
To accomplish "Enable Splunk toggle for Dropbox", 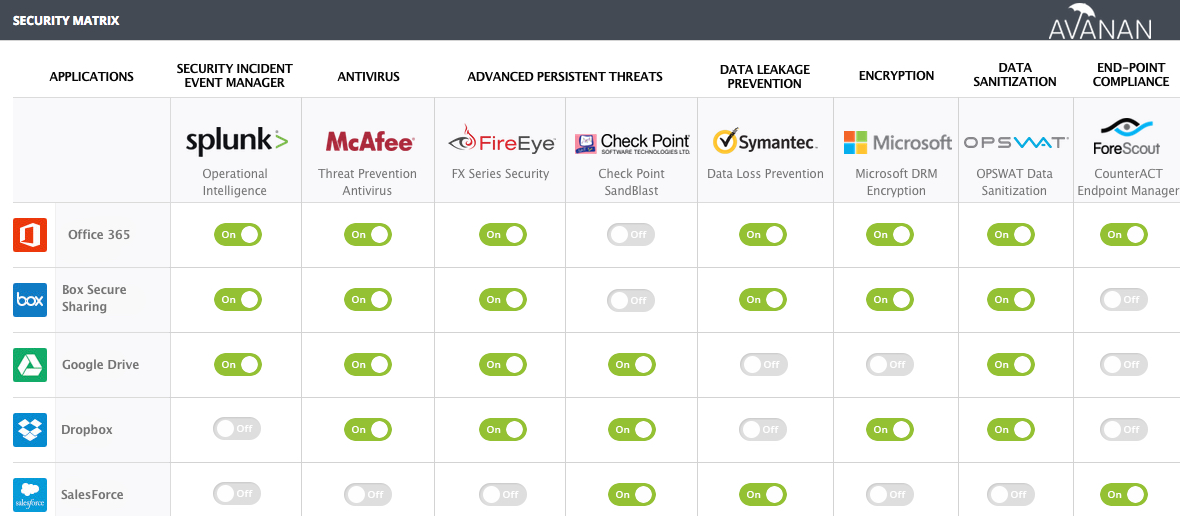I will [237, 430].
